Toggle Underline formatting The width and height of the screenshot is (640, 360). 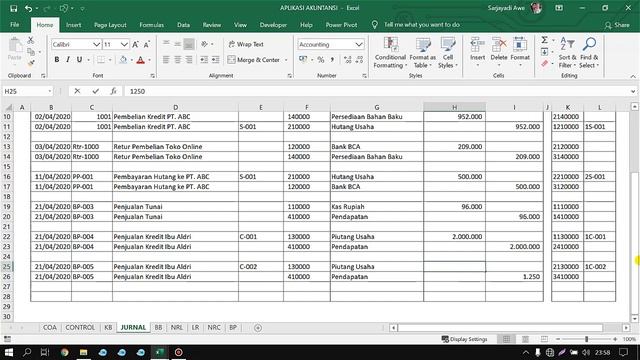[79, 60]
